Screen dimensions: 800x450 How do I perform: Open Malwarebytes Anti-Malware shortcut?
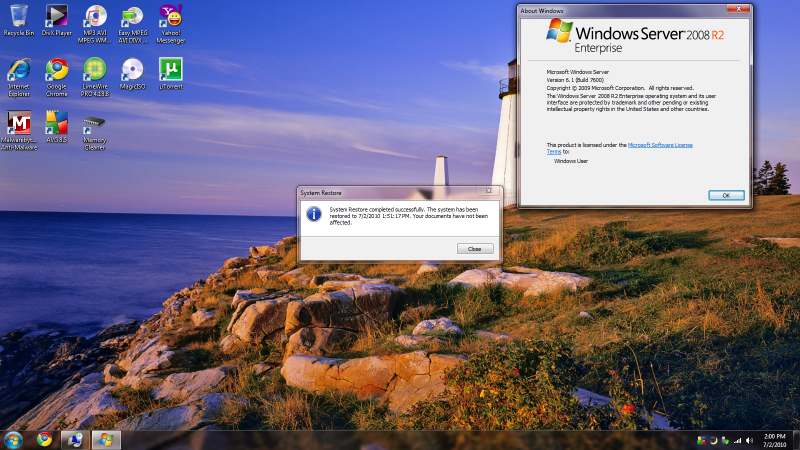click(x=19, y=124)
